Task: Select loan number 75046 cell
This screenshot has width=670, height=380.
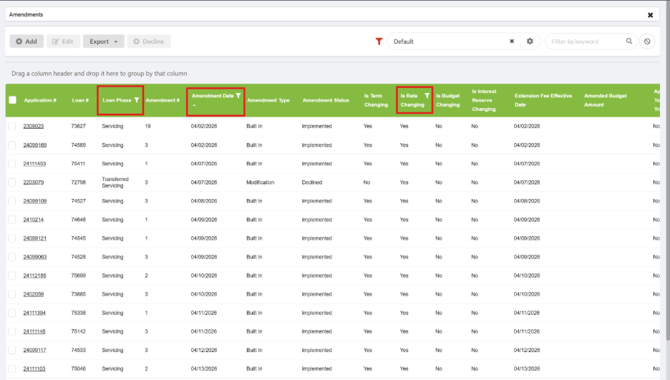Action: (x=78, y=368)
